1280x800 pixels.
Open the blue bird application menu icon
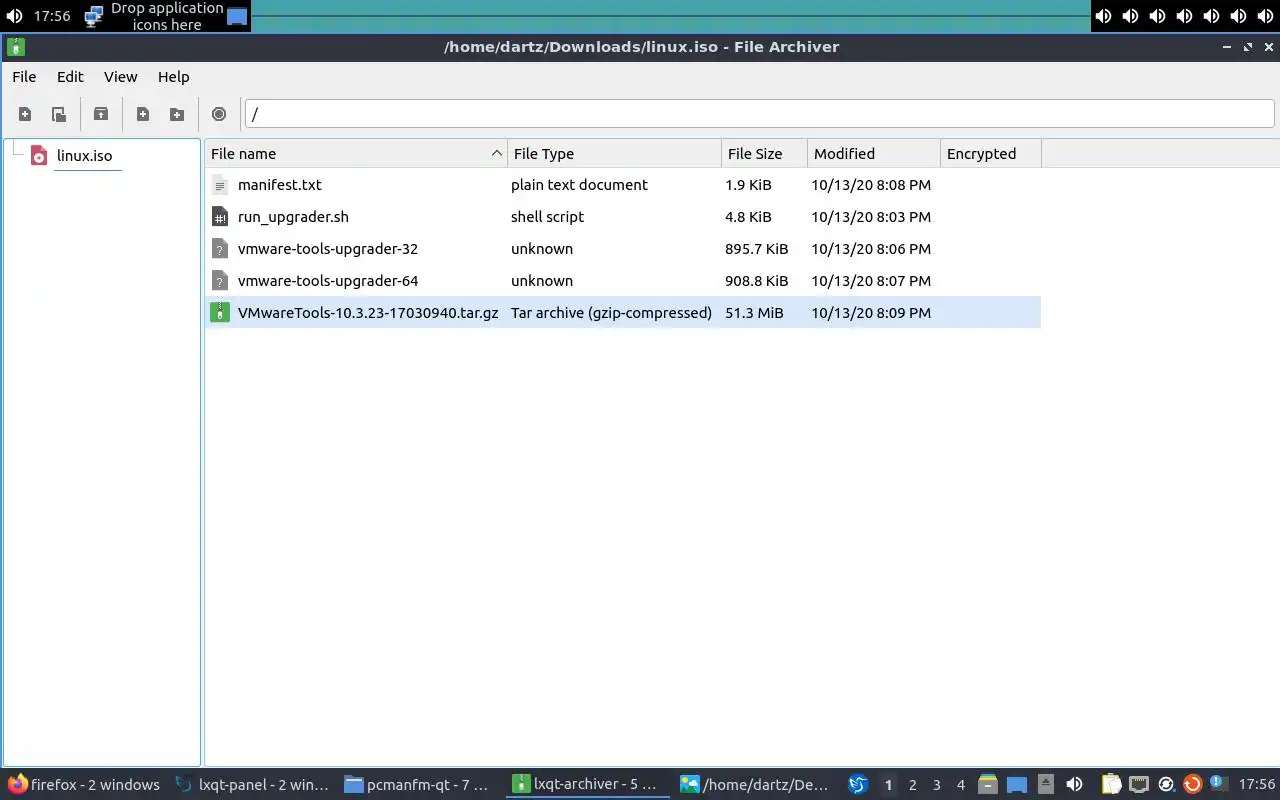pos(858,785)
